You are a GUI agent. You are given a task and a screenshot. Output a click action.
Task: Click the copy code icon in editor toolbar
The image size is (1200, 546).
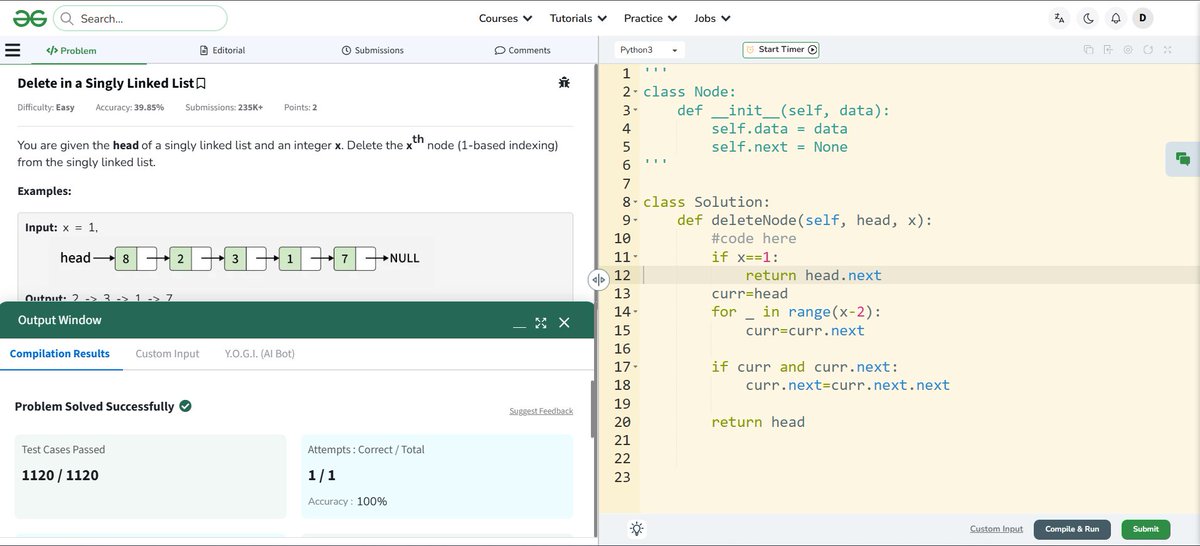(1088, 50)
